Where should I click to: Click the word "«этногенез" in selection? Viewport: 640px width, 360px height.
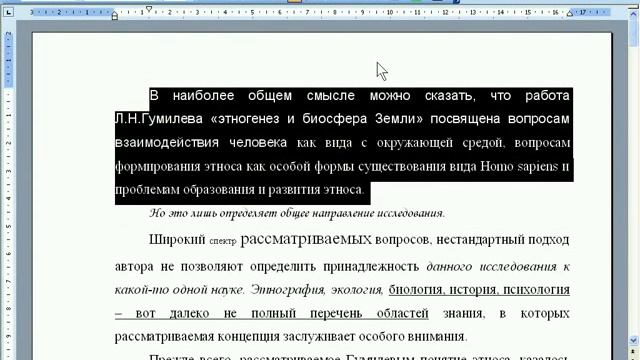tap(245, 119)
